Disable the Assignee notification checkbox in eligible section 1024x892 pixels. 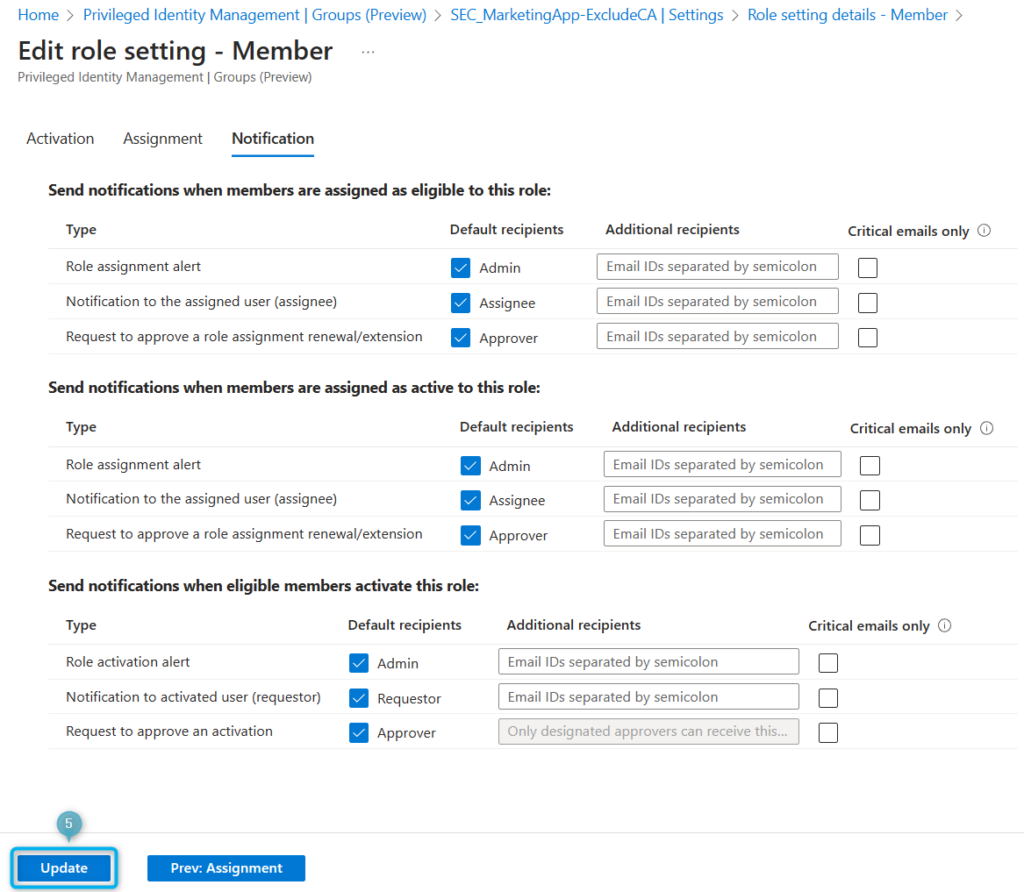click(460, 302)
